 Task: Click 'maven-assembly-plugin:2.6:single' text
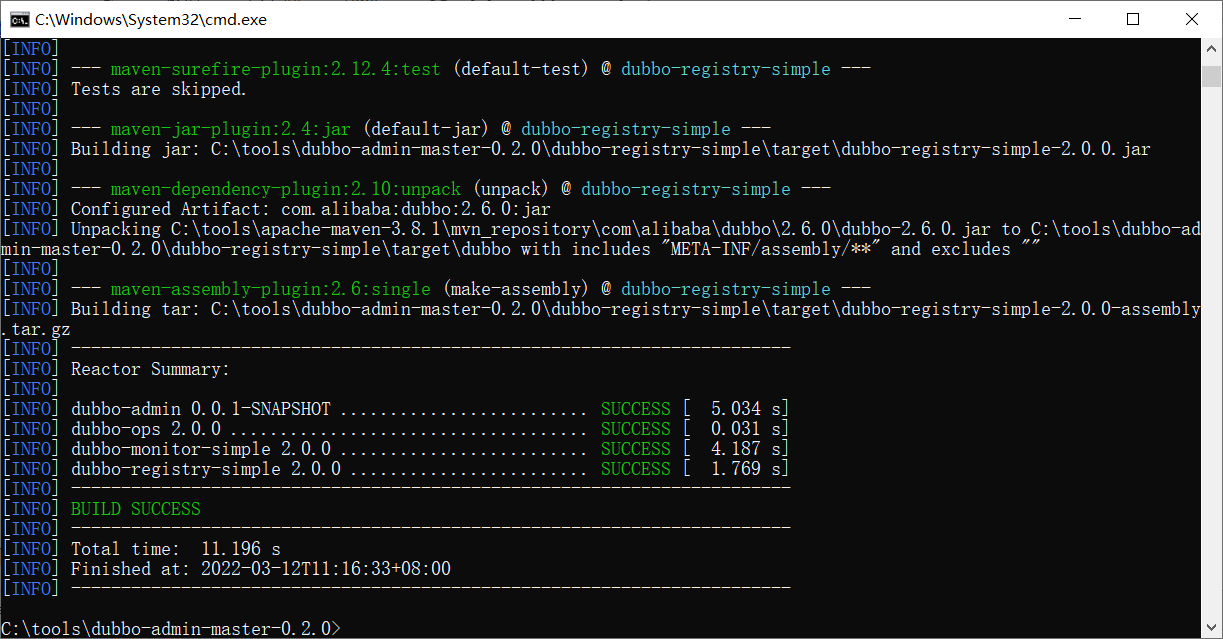click(270, 289)
